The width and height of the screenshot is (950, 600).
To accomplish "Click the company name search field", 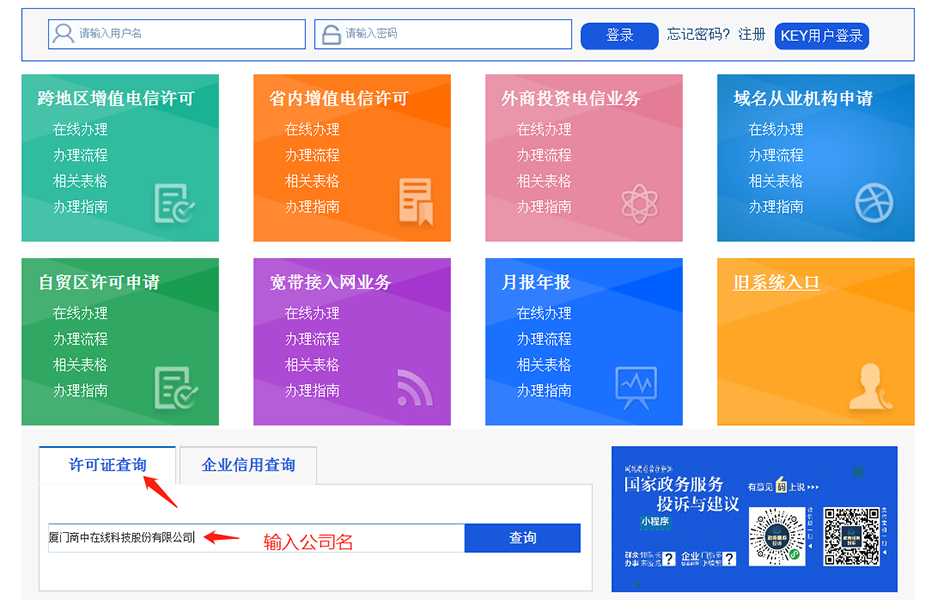I will (256, 538).
